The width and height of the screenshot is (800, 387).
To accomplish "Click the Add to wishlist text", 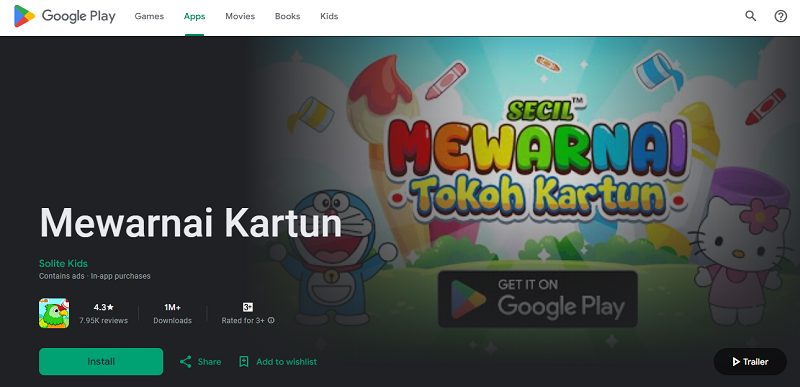I will [x=286, y=362].
